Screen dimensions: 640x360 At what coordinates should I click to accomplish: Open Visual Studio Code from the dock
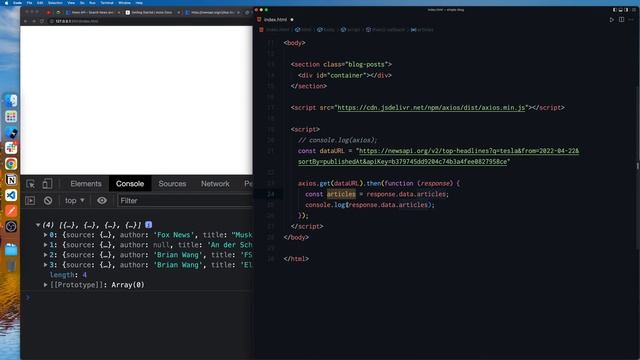pos(11,195)
